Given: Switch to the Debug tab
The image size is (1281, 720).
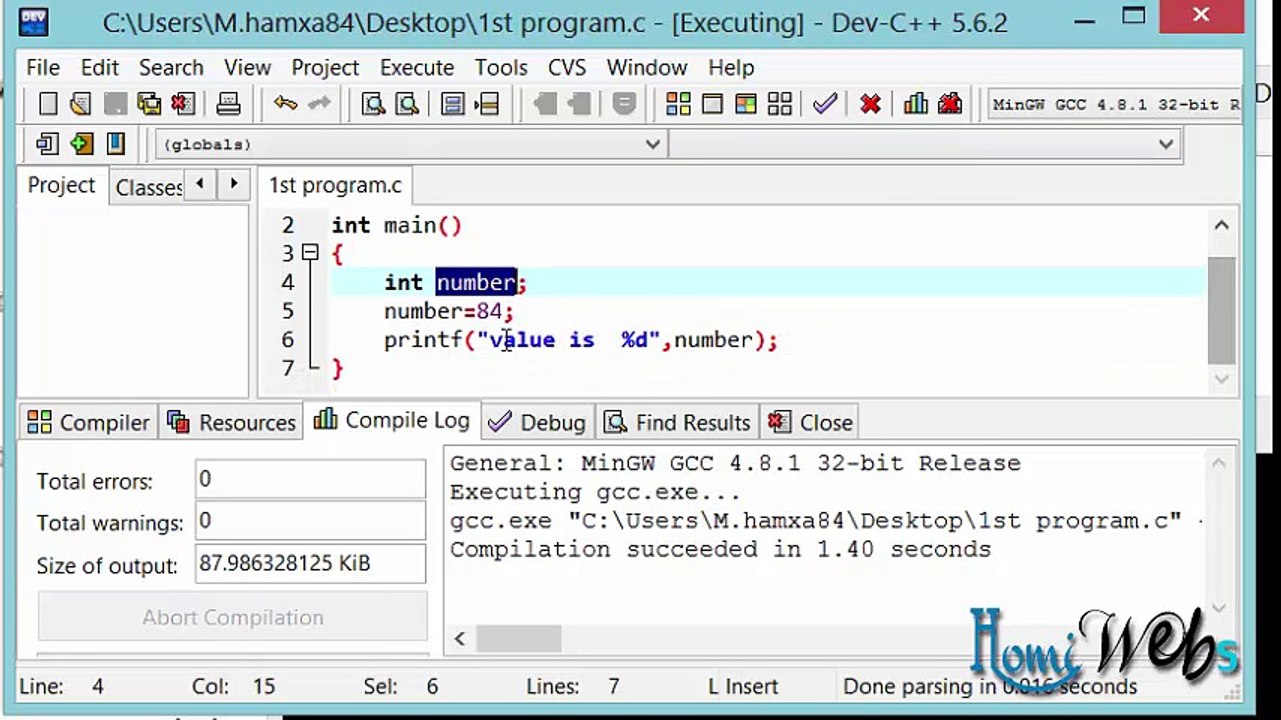Looking at the screenshot, I should 537,423.
